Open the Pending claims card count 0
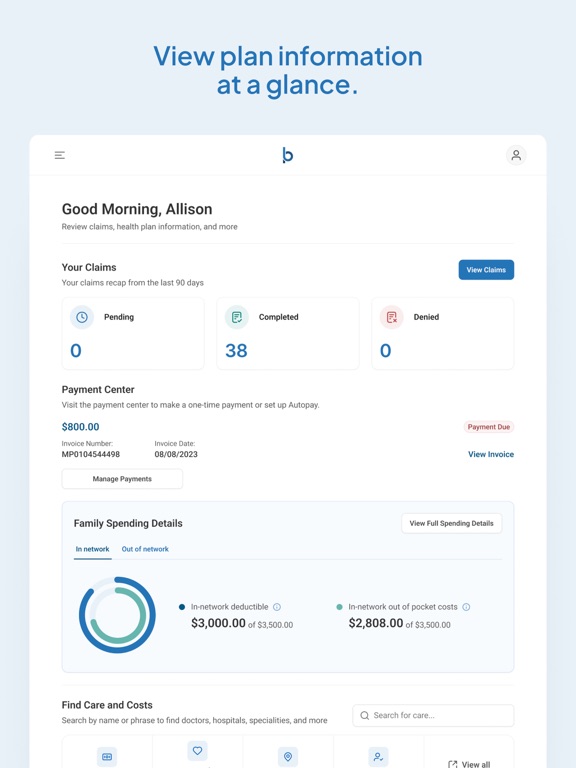The width and height of the screenshot is (576, 768). (x=76, y=350)
